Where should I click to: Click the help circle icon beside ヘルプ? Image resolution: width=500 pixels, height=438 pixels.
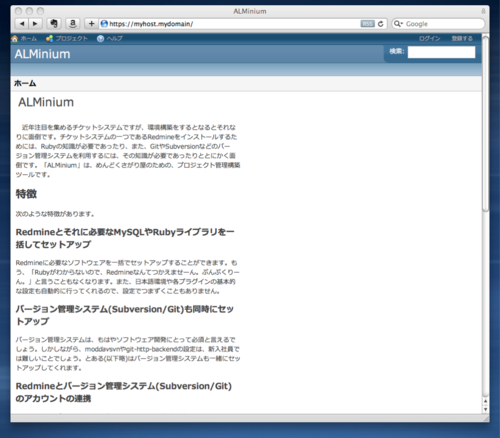[100, 39]
